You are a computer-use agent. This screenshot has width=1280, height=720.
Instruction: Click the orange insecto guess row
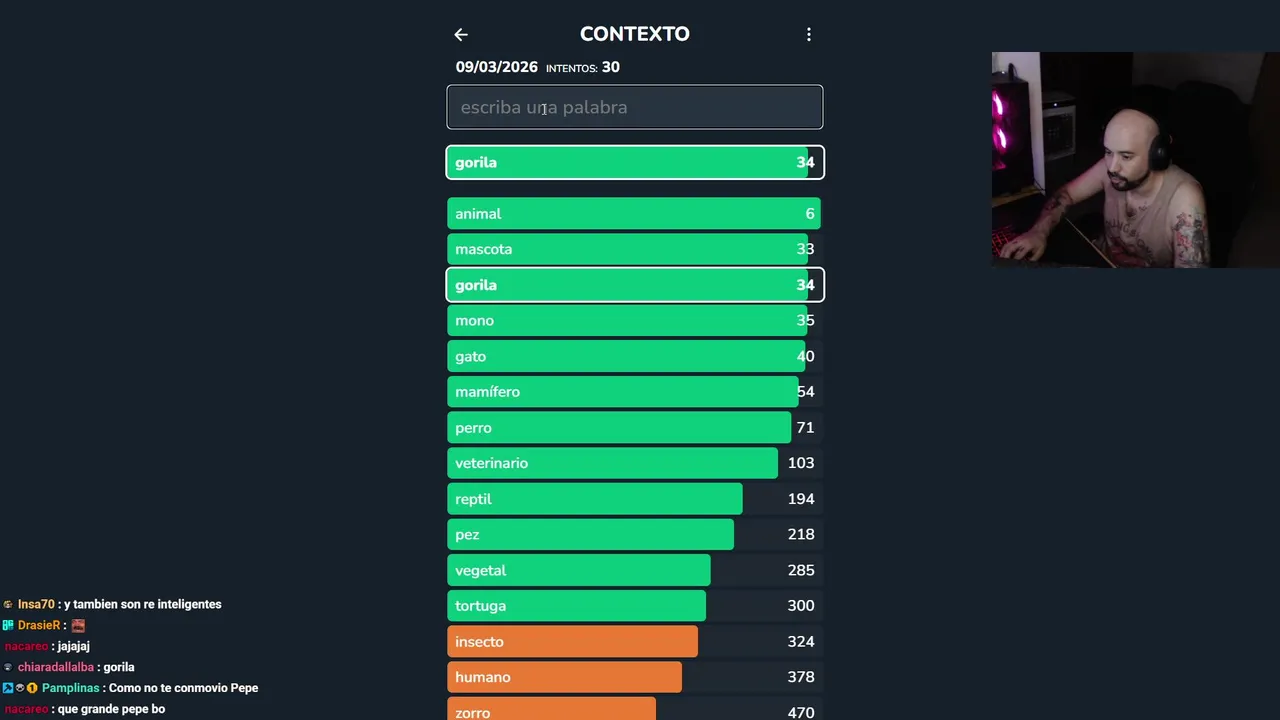coord(634,642)
